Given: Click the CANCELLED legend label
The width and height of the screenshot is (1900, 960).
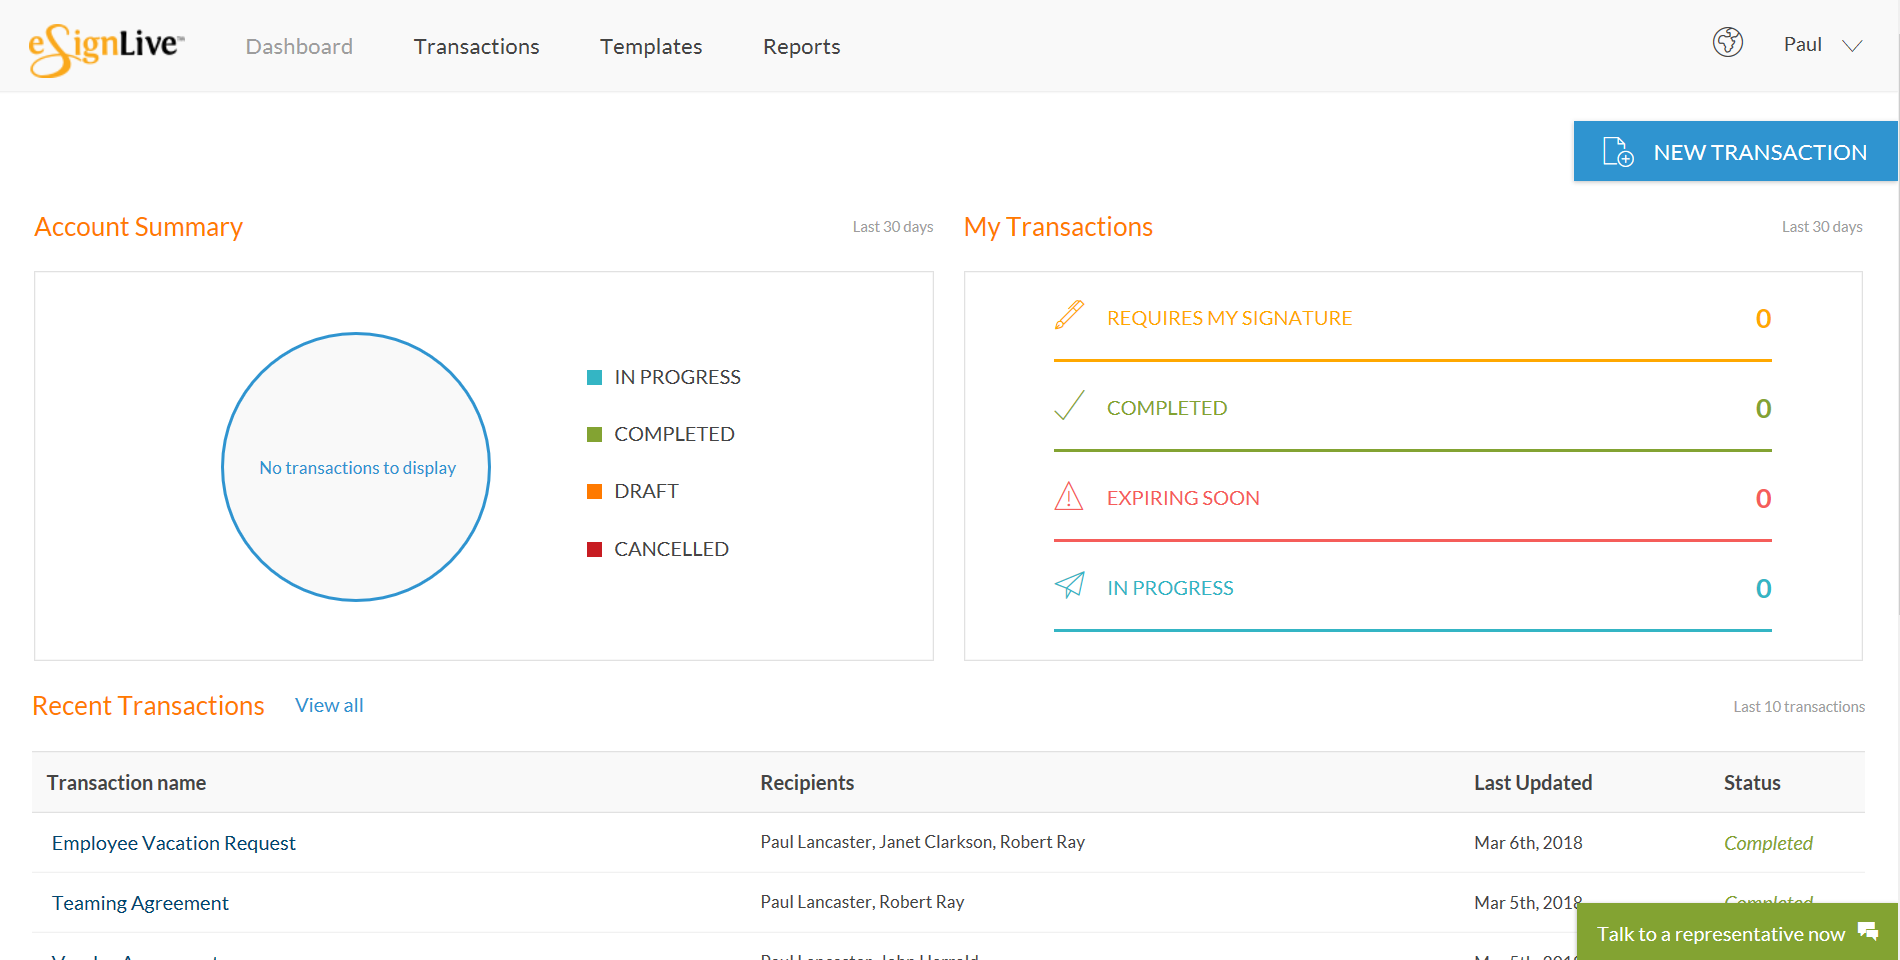Looking at the screenshot, I should 671,549.
